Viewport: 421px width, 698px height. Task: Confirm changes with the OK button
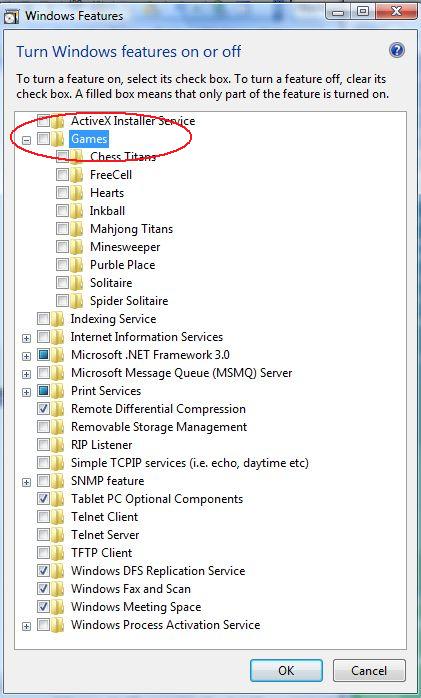pos(286,670)
